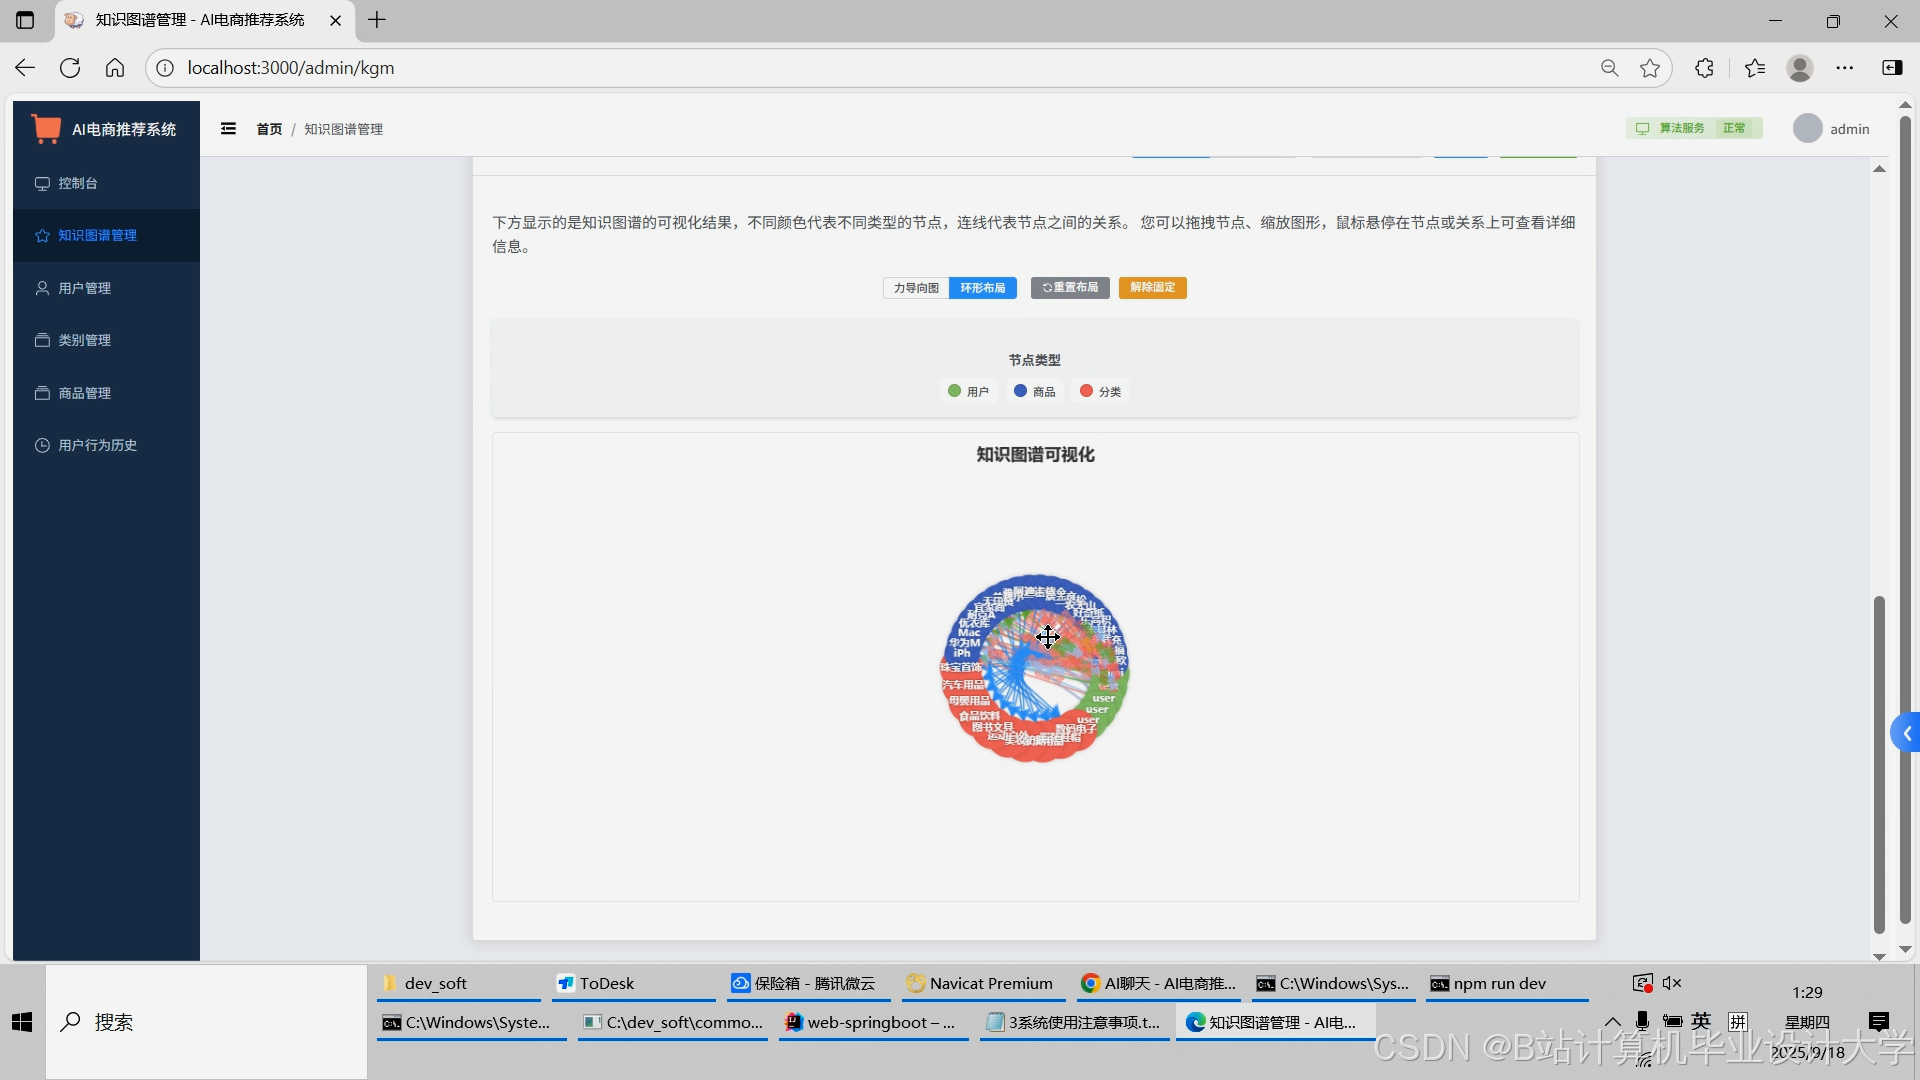Toggle the sidebar hamburger menu icon
This screenshot has width=1920, height=1080.
click(x=228, y=129)
